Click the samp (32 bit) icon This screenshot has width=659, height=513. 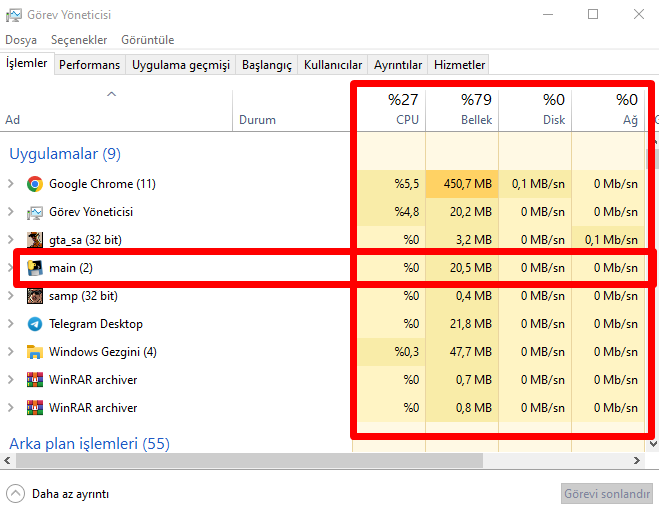tap(35, 296)
